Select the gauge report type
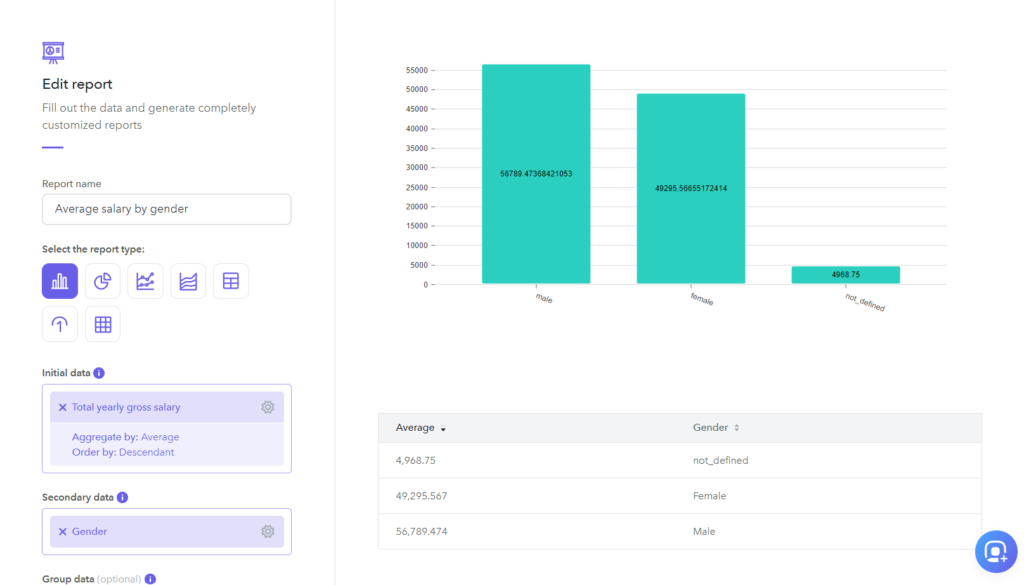Screen dimensions: 1024x585 tap(59, 323)
